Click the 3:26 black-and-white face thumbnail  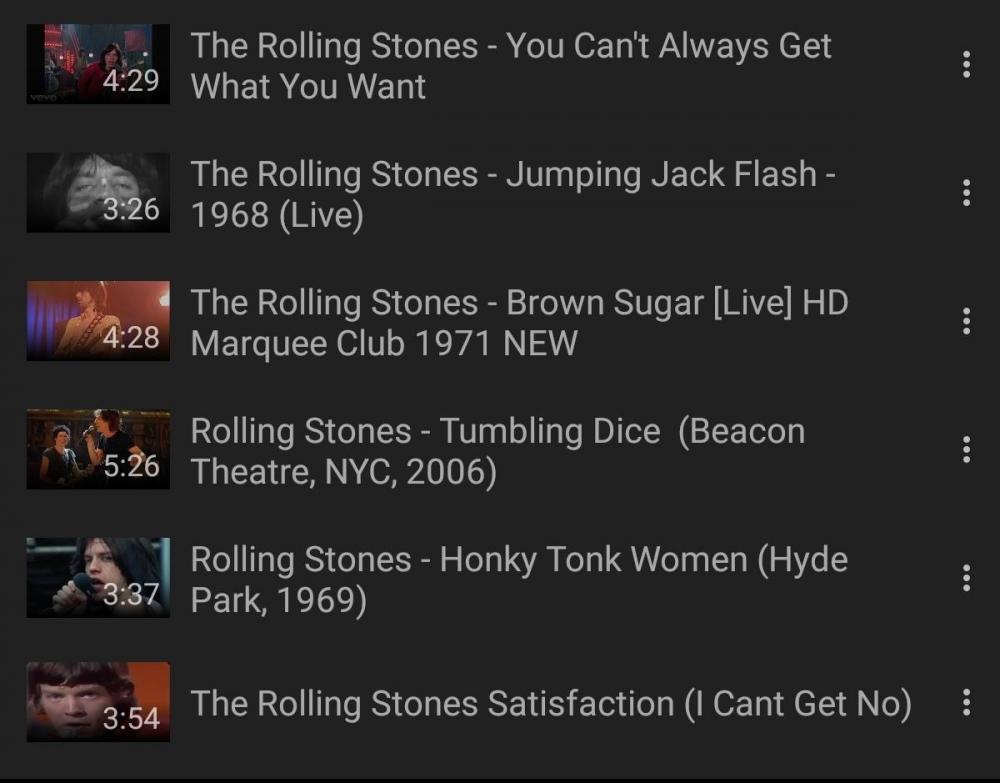(x=98, y=193)
